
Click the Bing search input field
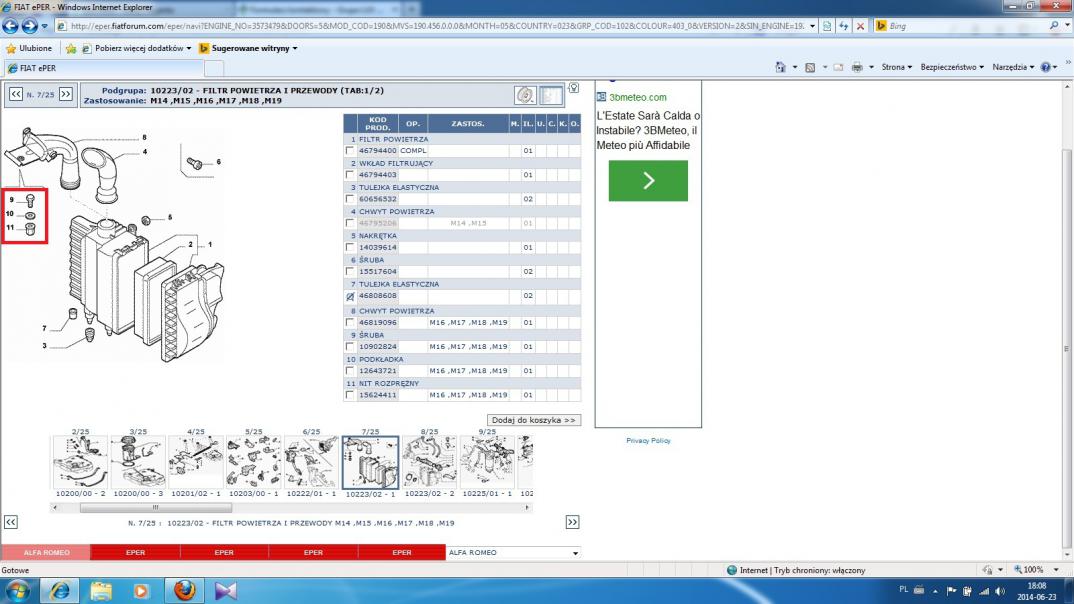coord(966,26)
